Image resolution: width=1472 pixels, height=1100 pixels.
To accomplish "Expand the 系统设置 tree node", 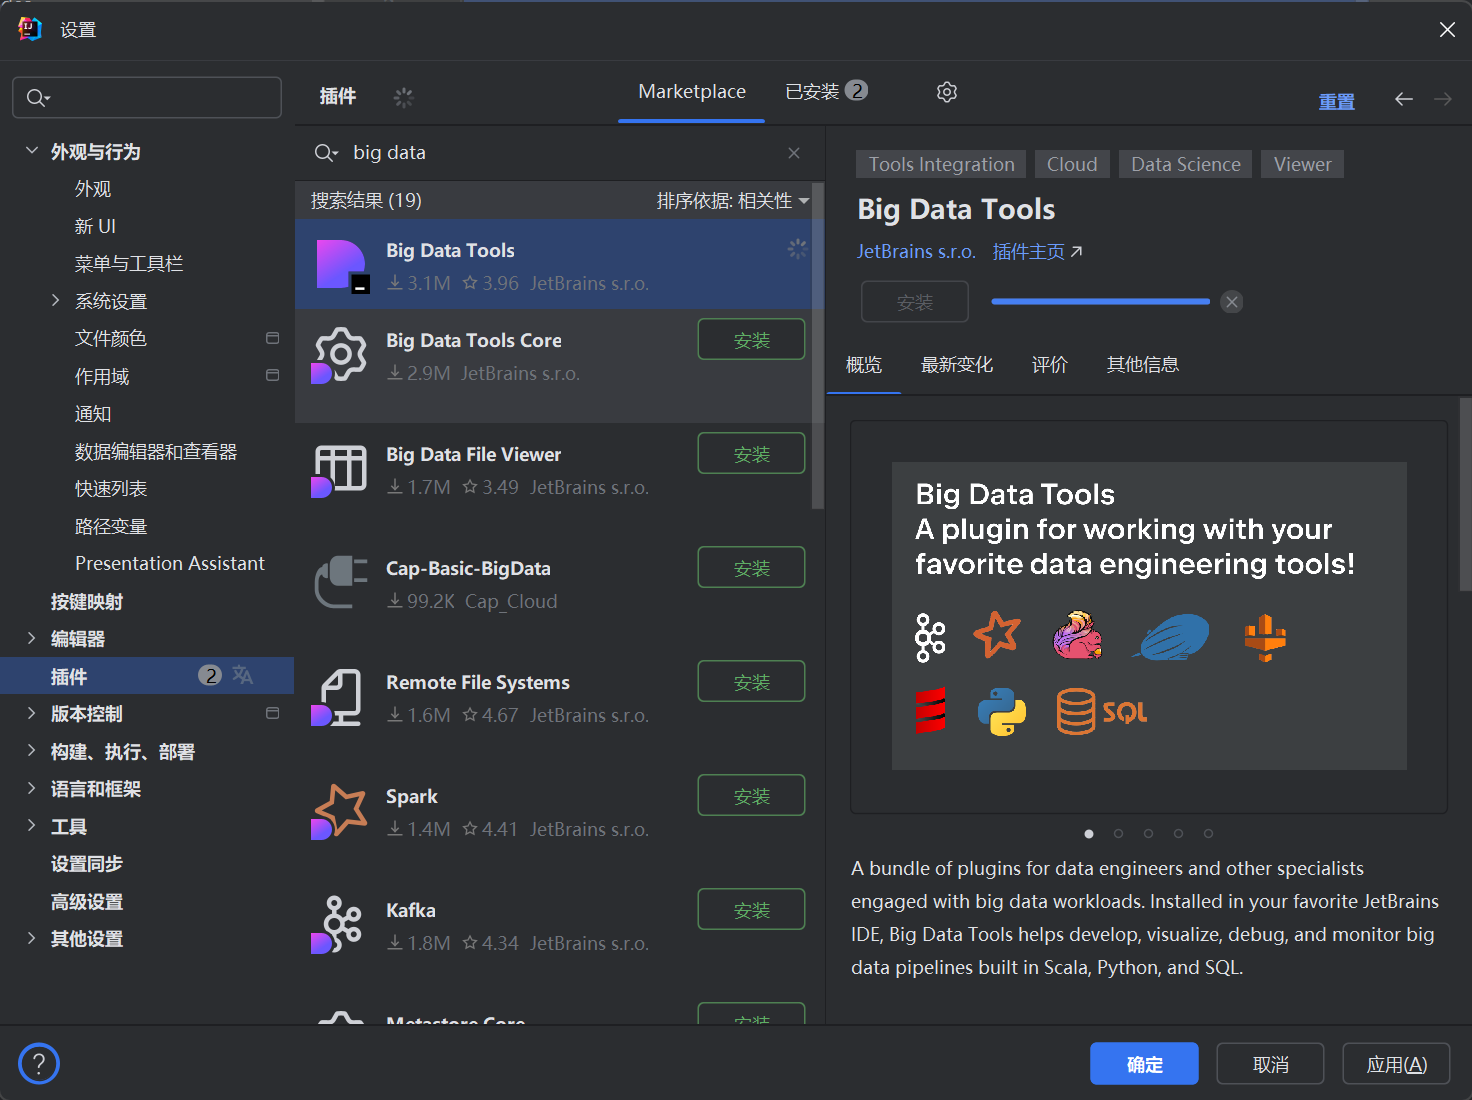I will click(x=56, y=300).
